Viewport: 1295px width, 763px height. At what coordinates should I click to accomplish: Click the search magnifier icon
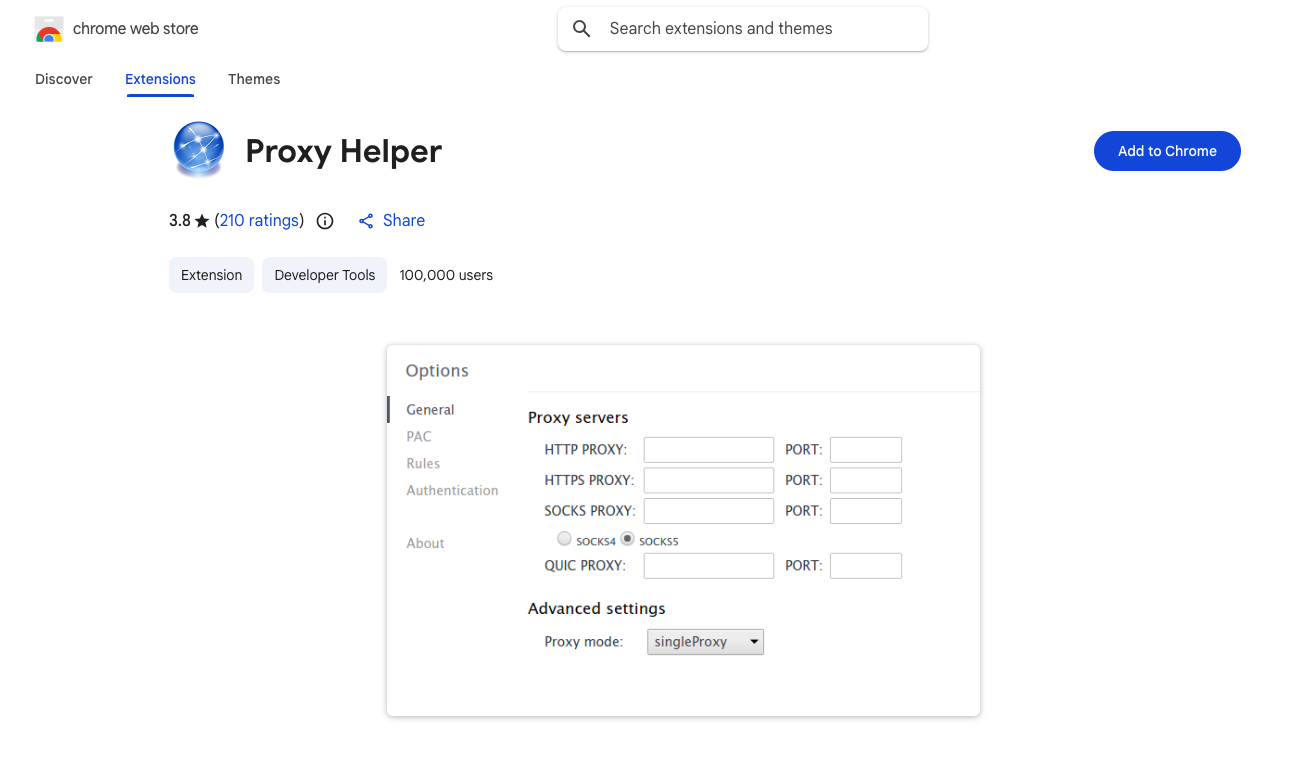tap(581, 29)
